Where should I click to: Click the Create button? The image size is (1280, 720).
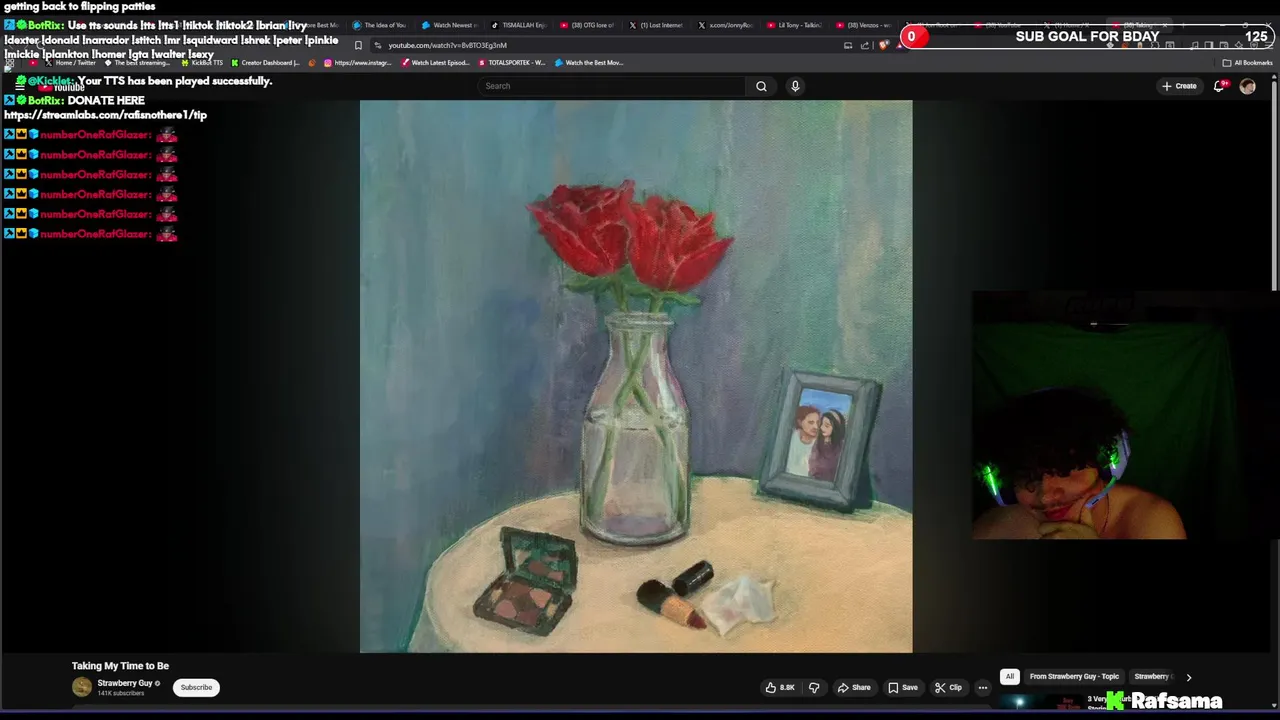click(x=1179, y=86)
